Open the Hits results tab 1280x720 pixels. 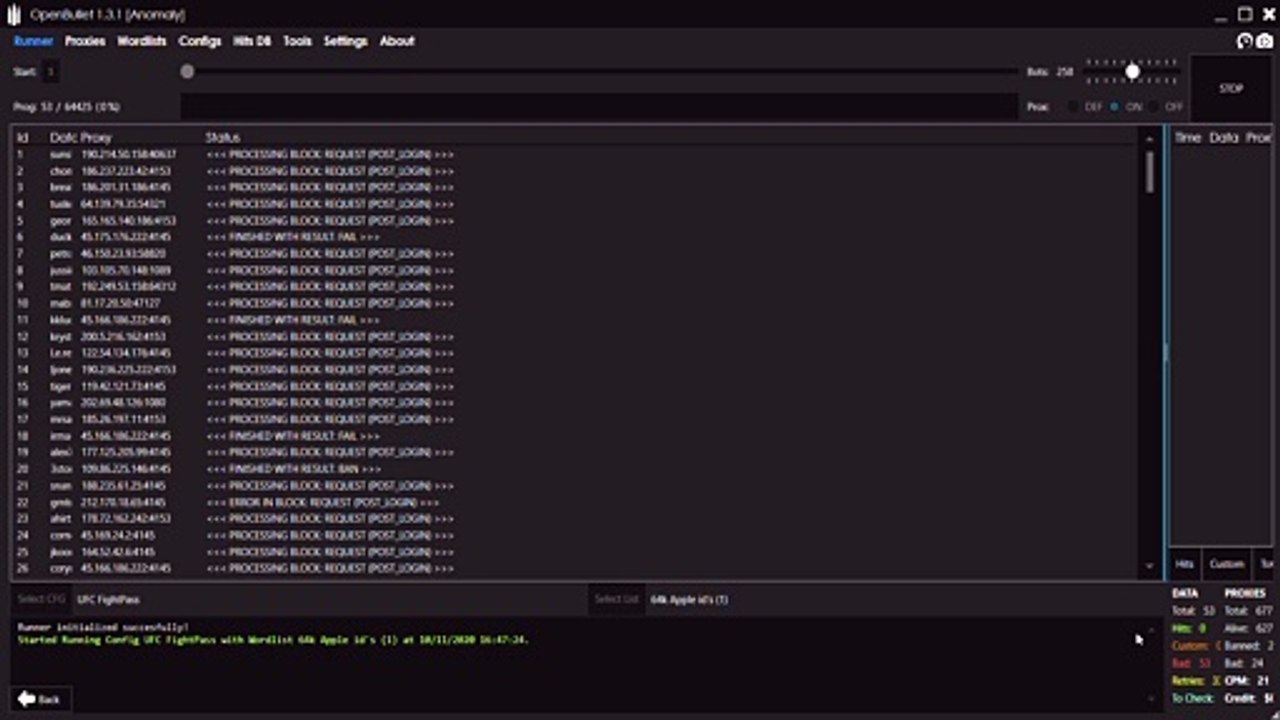pyautogui.click(x=1184, y=564)
